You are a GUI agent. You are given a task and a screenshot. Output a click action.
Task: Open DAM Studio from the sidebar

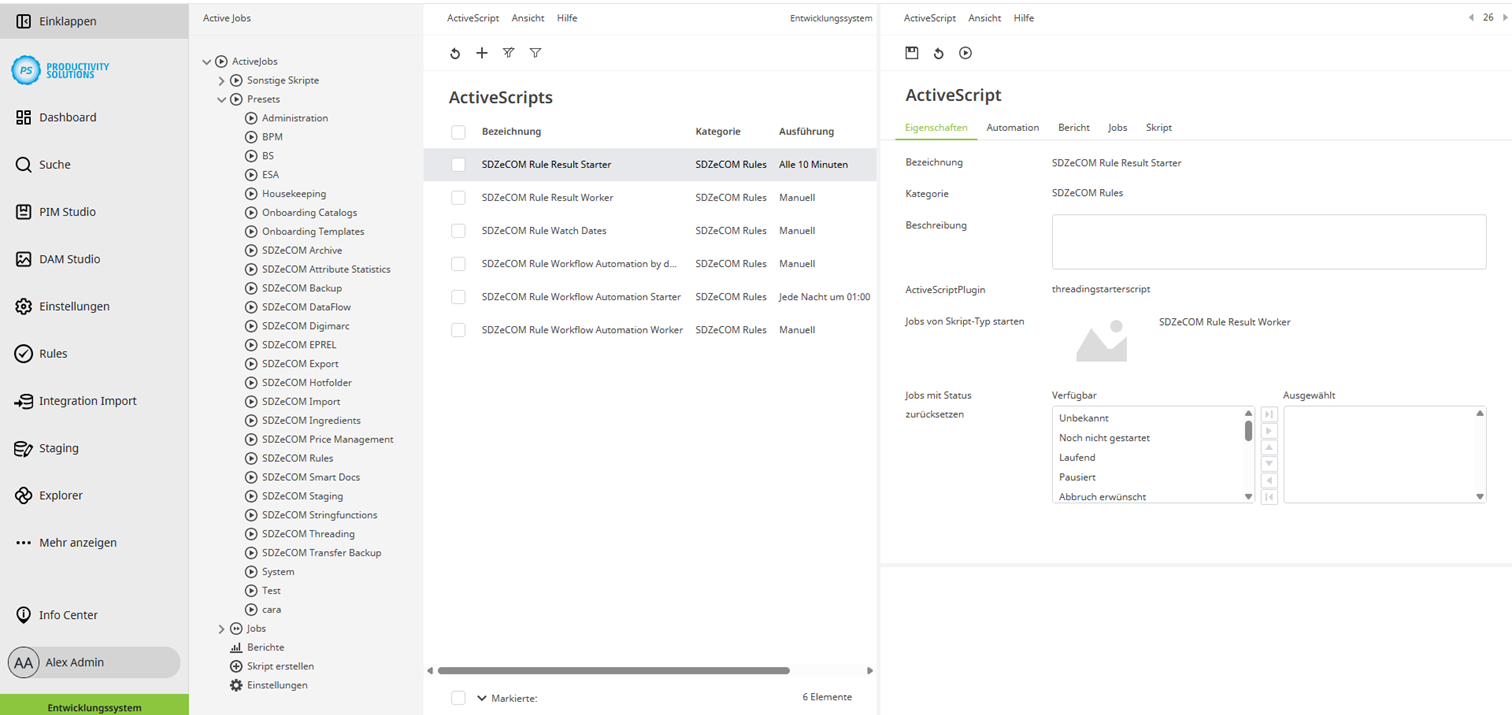pyautogui.click(x=69, y=259)
